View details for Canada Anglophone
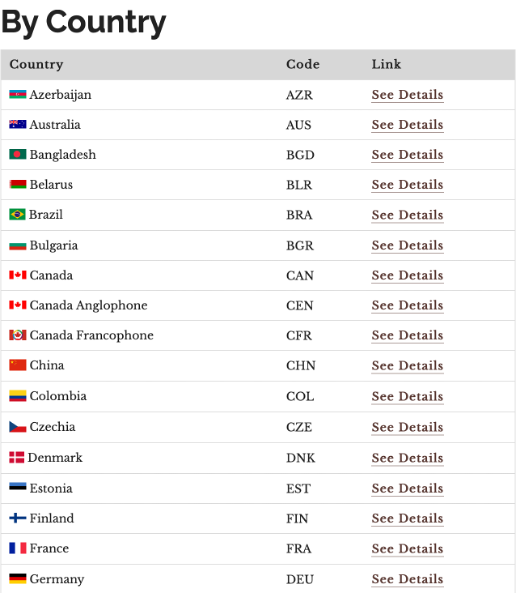This screenshot has width=516, height=594. [407, 305]
